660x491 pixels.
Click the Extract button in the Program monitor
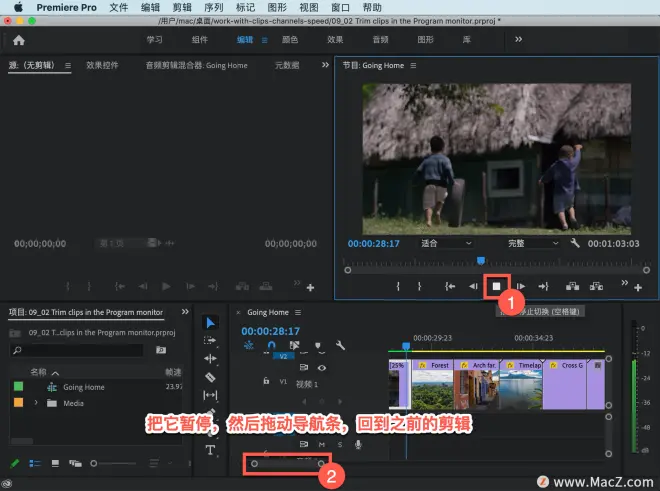(596, 286)
